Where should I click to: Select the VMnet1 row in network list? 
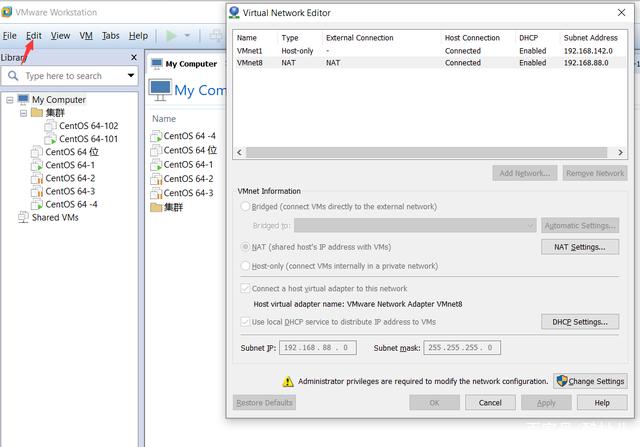pyautogui.click(x=430, y=51)
